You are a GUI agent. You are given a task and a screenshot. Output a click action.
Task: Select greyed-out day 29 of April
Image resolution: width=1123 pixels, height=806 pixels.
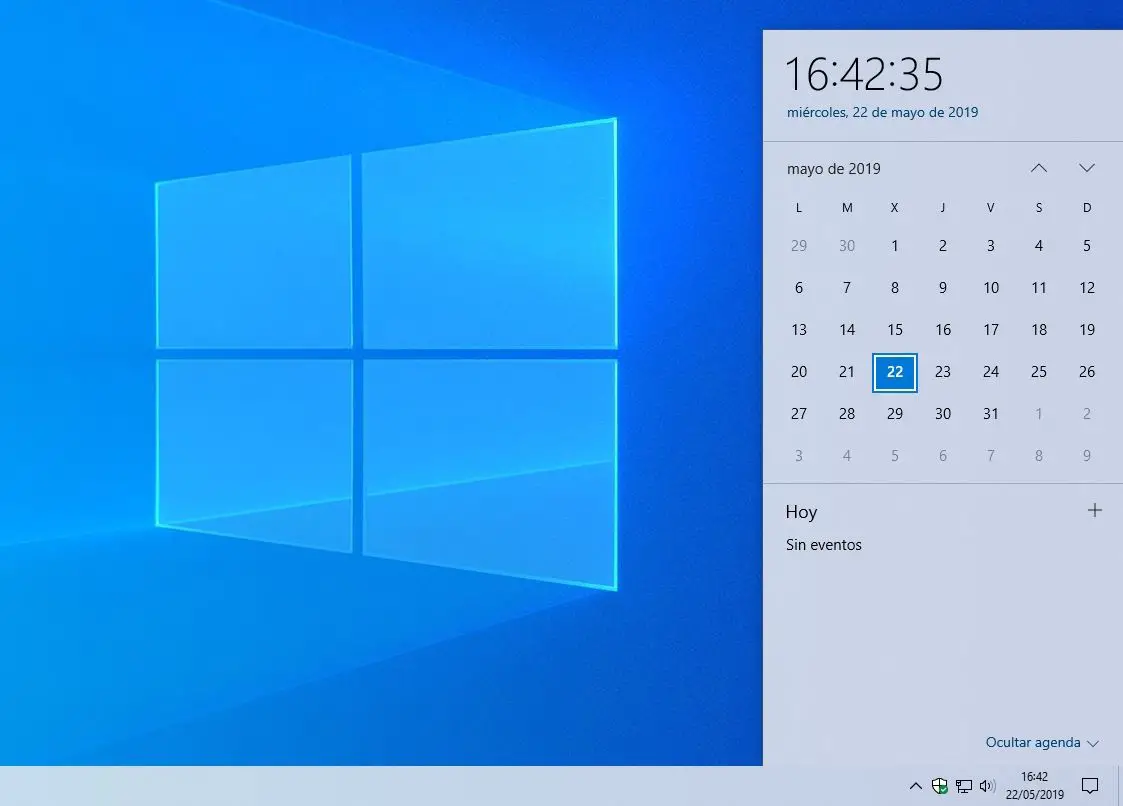click(799, 246)
